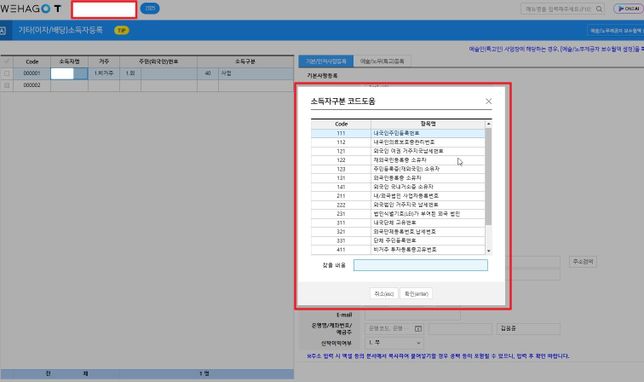
Task: Open the bank code lookup icon
Action: tap(418, 329)
